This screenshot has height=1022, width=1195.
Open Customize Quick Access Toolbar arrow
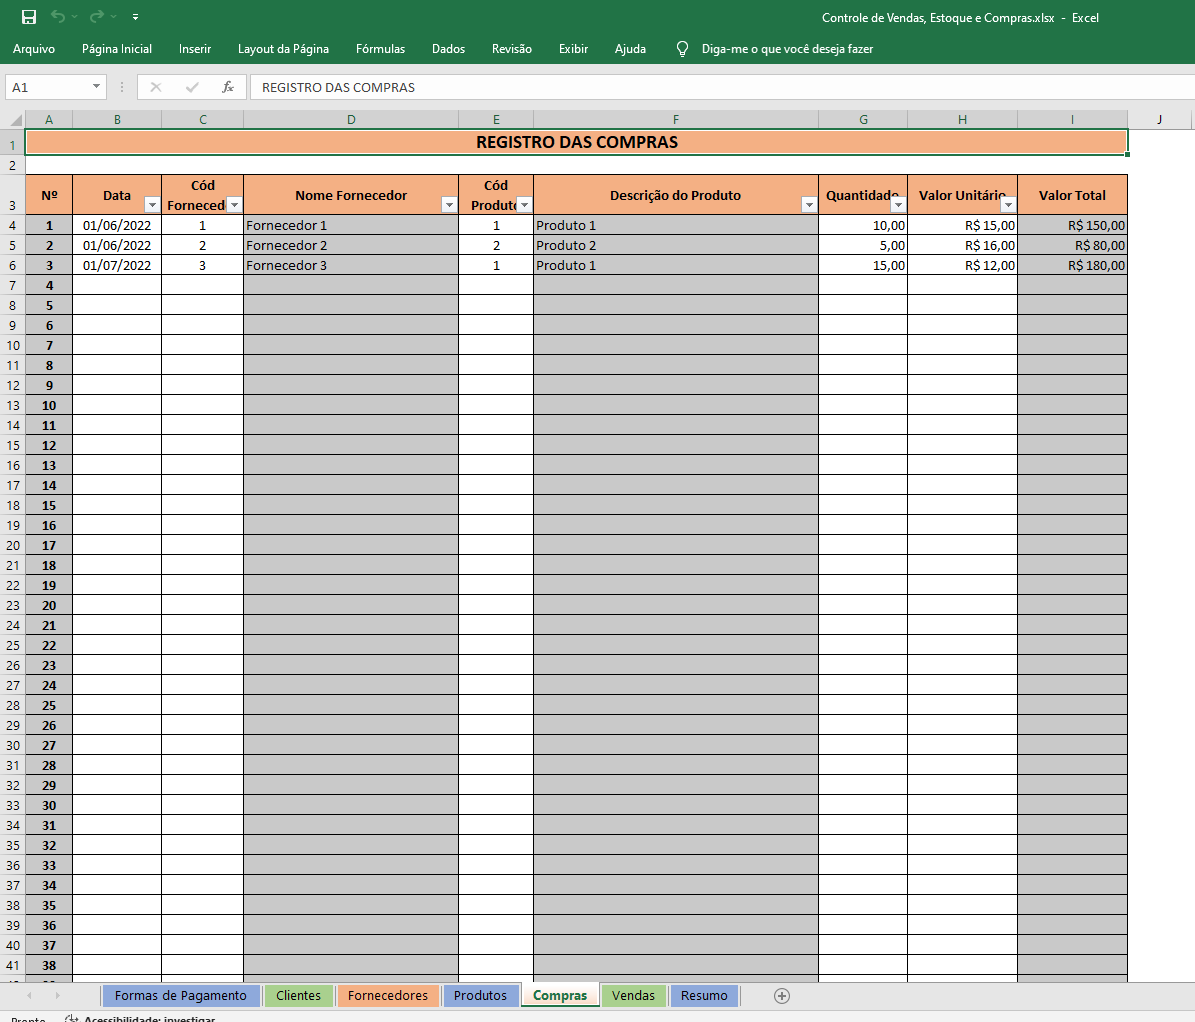pyautogui.click(x=135, y=17)
